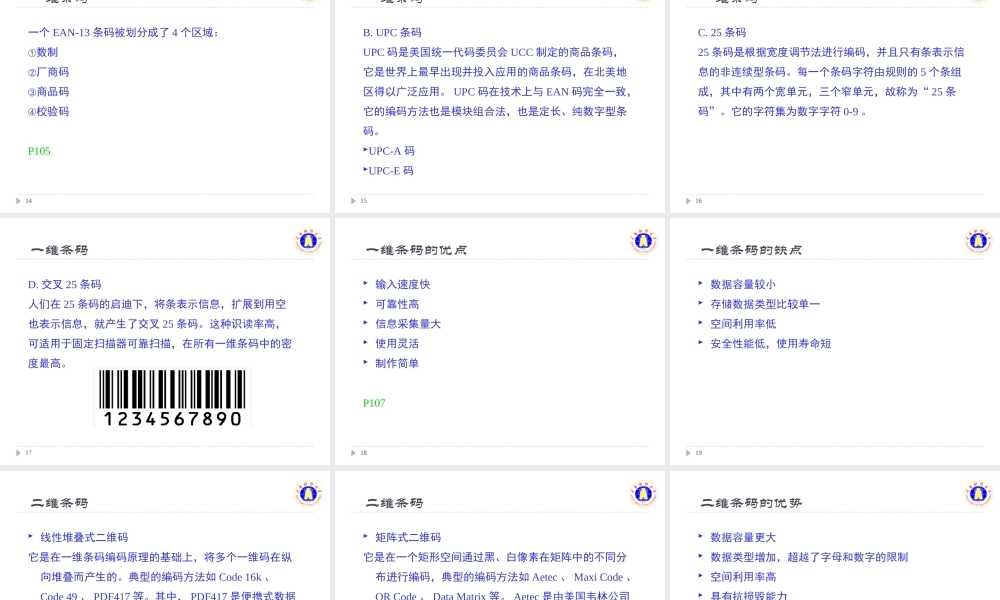Click the play triangle beside slide number 19
This screenshot has height=600, width=1000.
687,452
